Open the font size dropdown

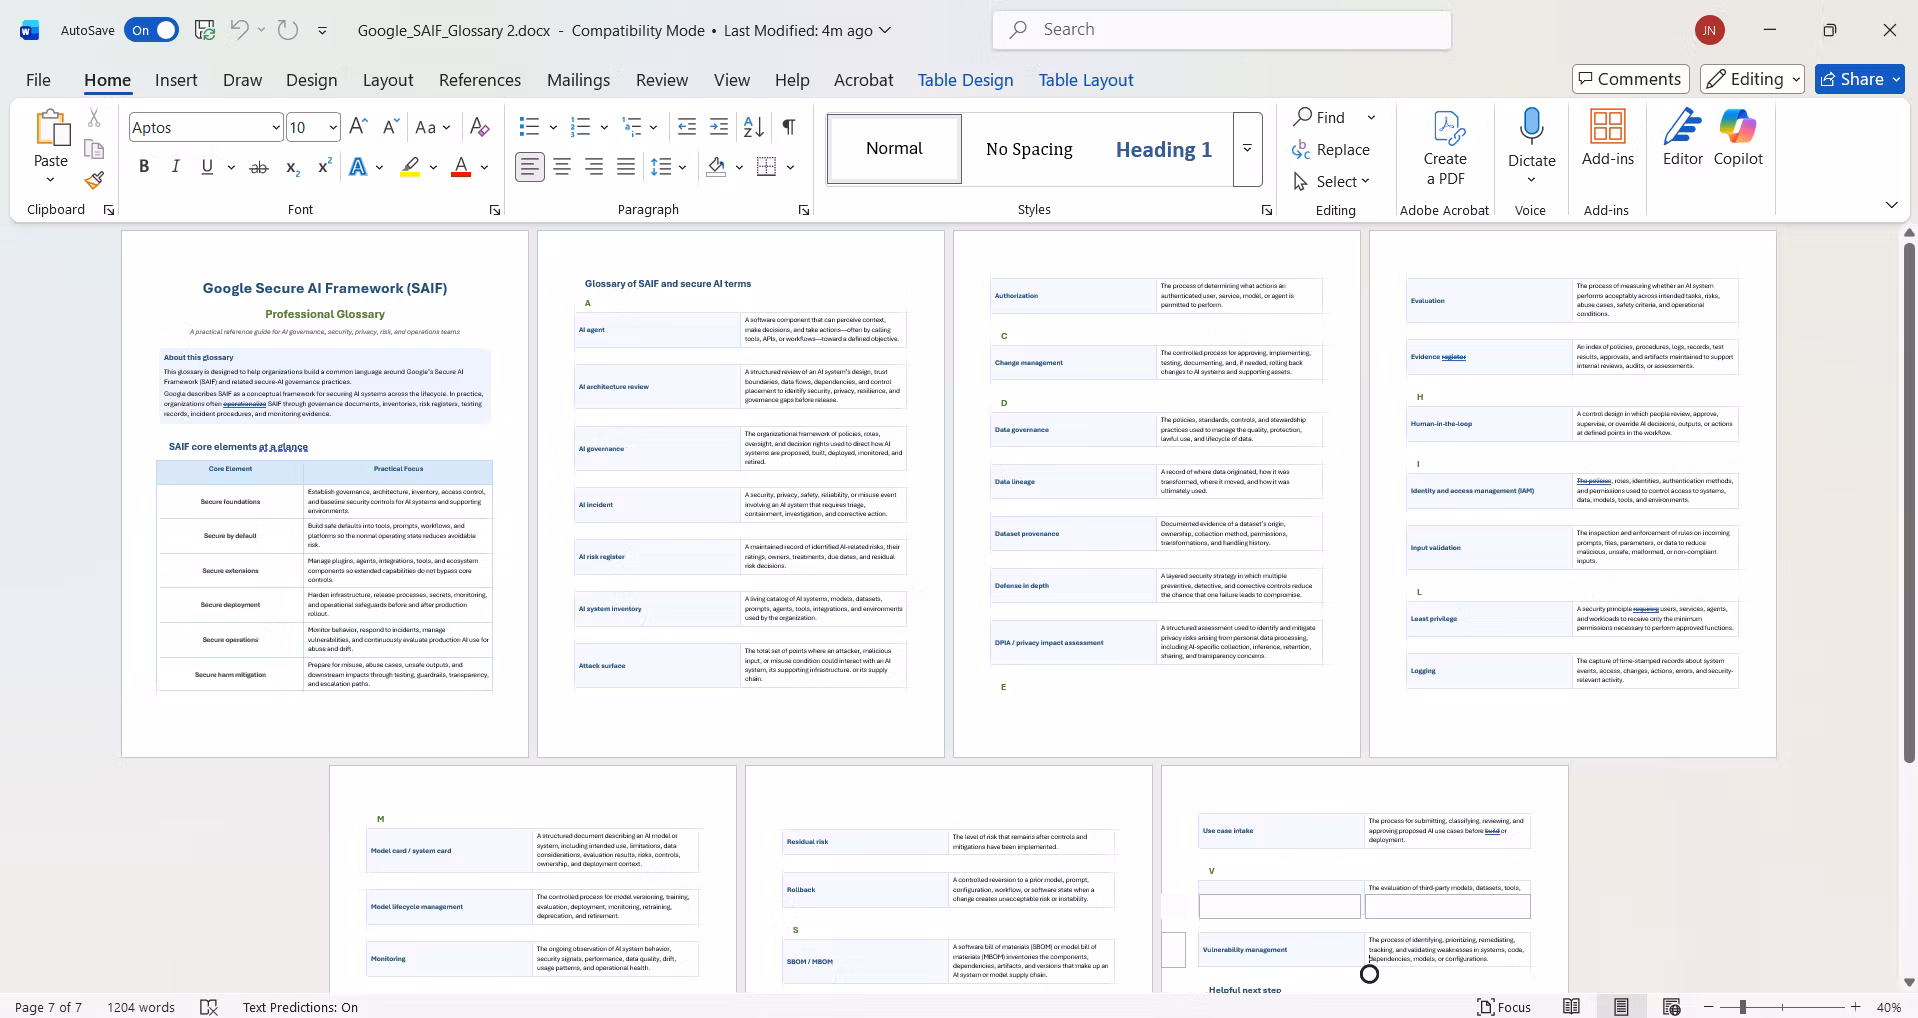point(332,127)
